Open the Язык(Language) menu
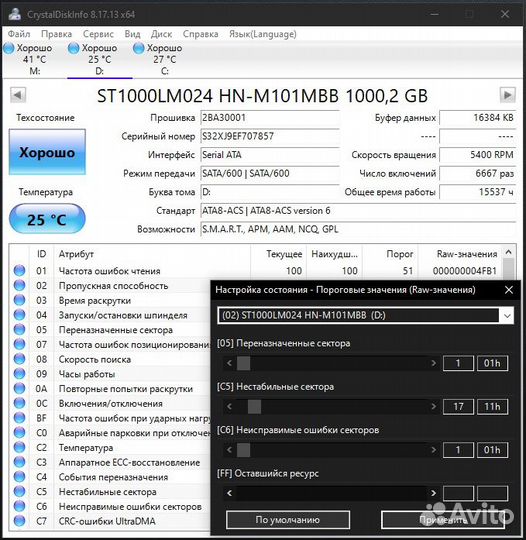Screen dimensions: 526x540 tap(262, 34)
